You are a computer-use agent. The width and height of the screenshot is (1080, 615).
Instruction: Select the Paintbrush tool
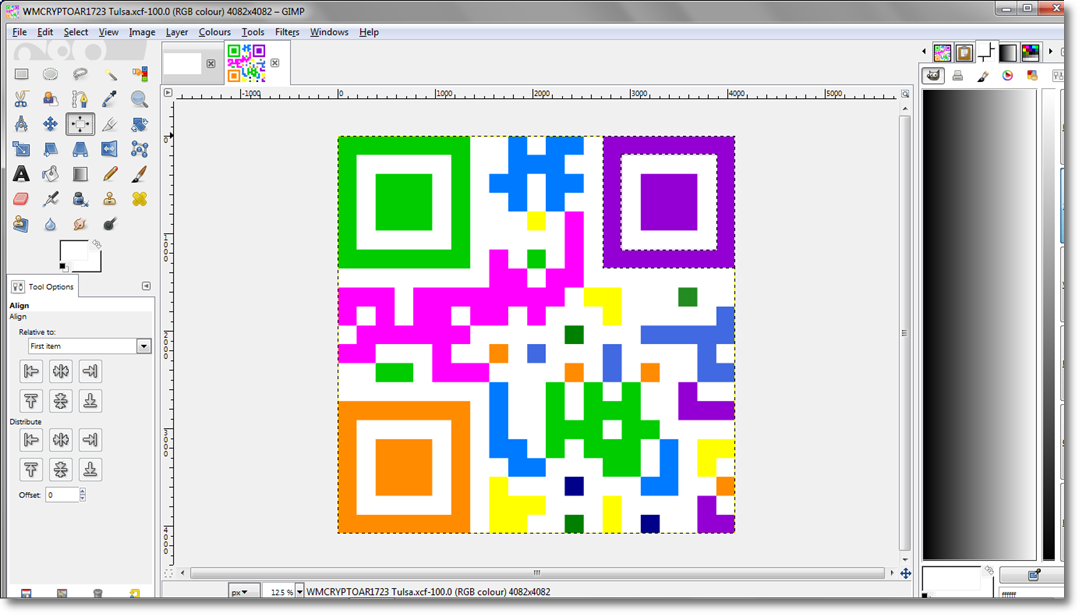tap(139, 174)
